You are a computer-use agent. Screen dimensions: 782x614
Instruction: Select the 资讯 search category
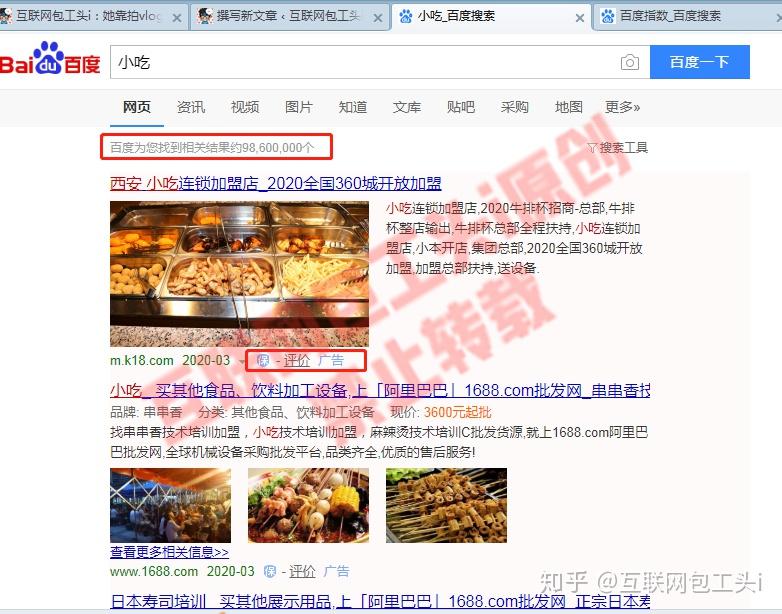click(x=191, y=107)
